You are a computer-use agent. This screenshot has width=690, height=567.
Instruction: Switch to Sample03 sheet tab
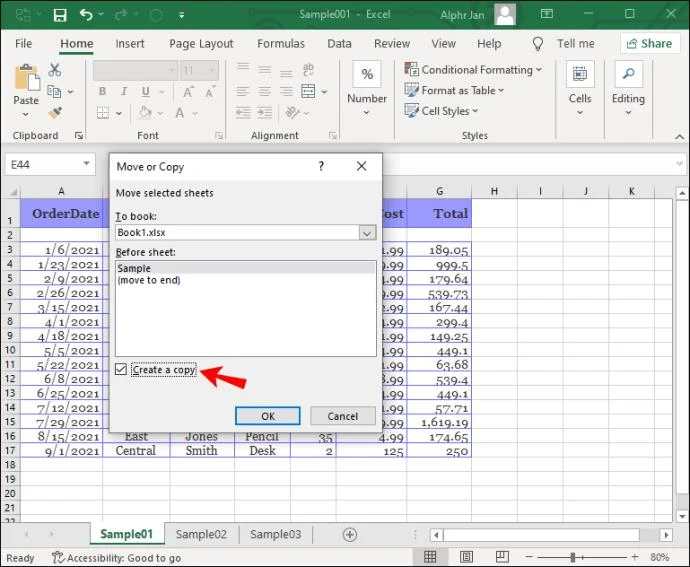click(275, 534)
